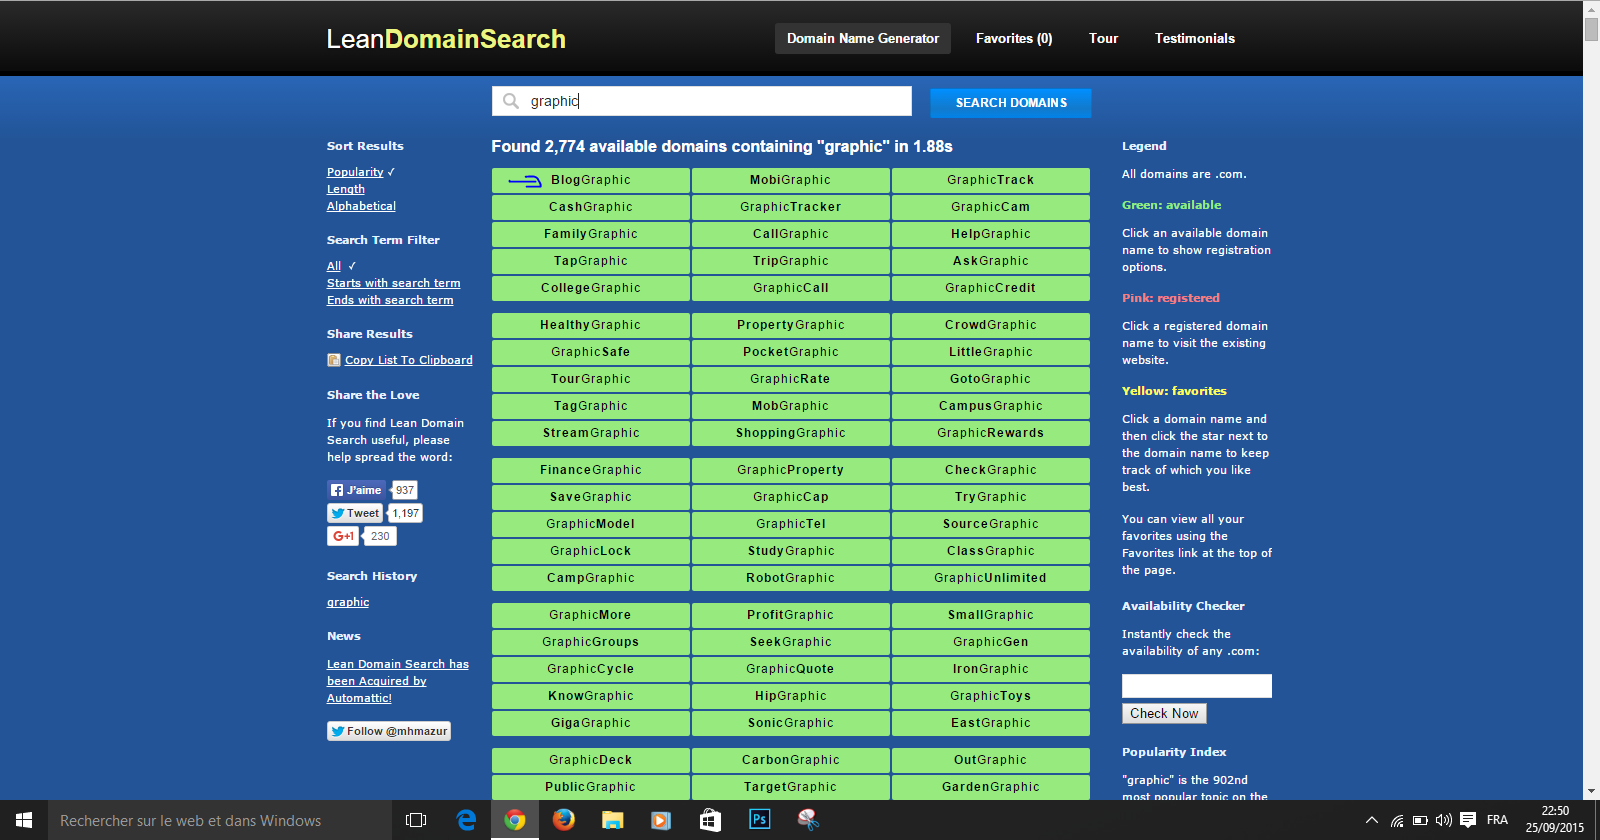Open File Explorer from the taskbar
Viewport: 1600px width, 840px height.
point(613,820)
